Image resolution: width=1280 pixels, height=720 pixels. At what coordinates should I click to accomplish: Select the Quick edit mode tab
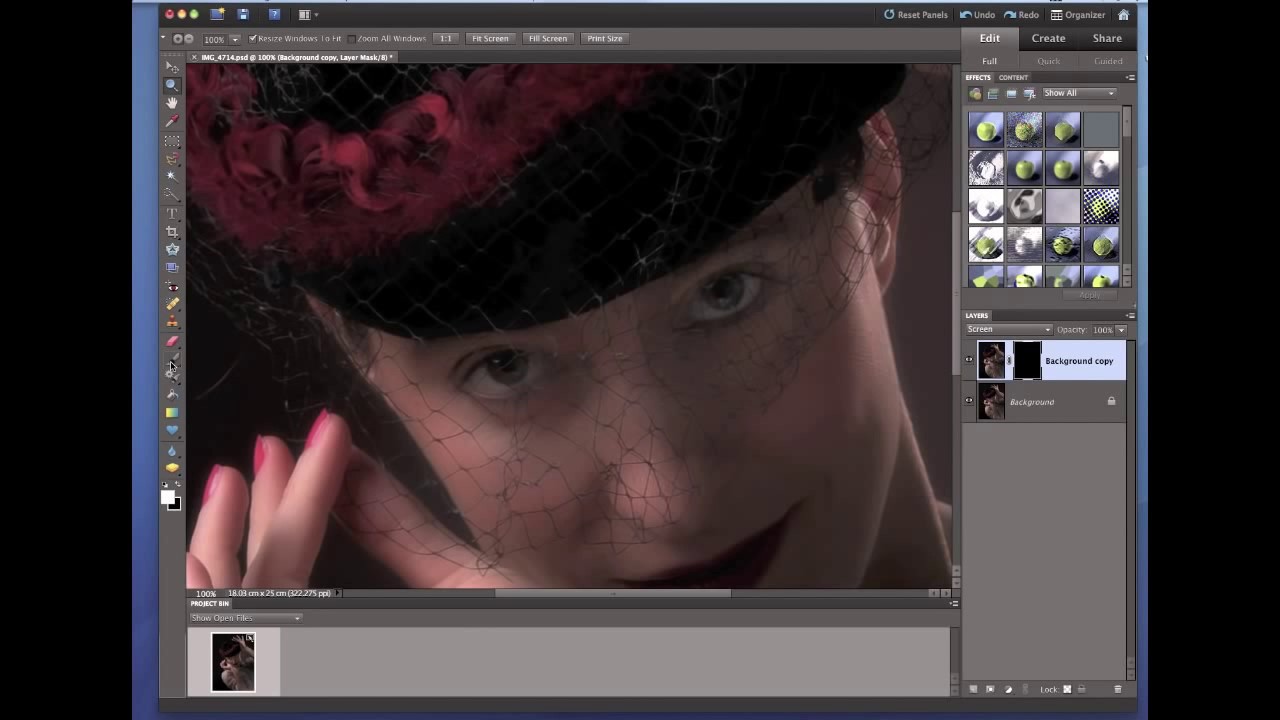(x=1048, y=61)
